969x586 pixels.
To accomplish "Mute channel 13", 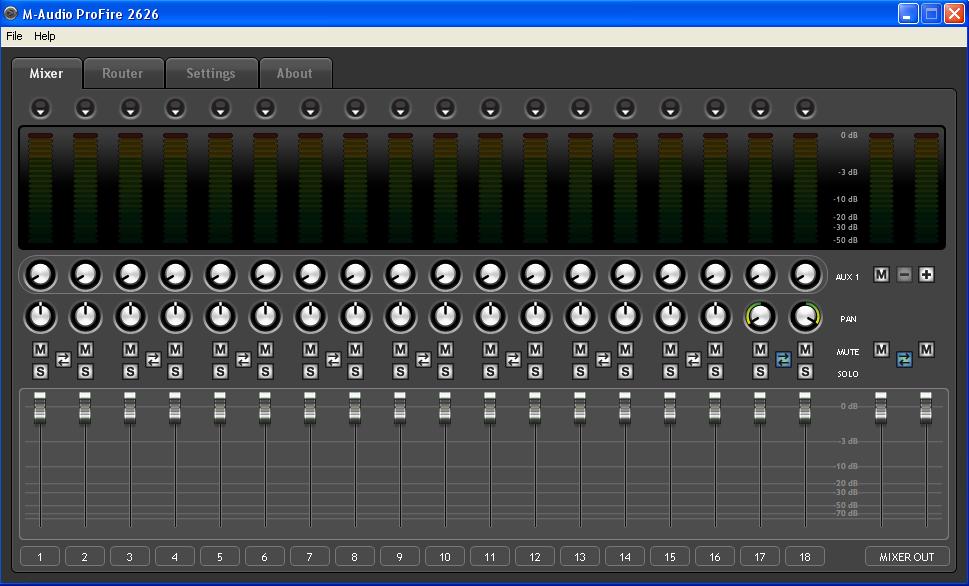I will [x=580, y=350].
